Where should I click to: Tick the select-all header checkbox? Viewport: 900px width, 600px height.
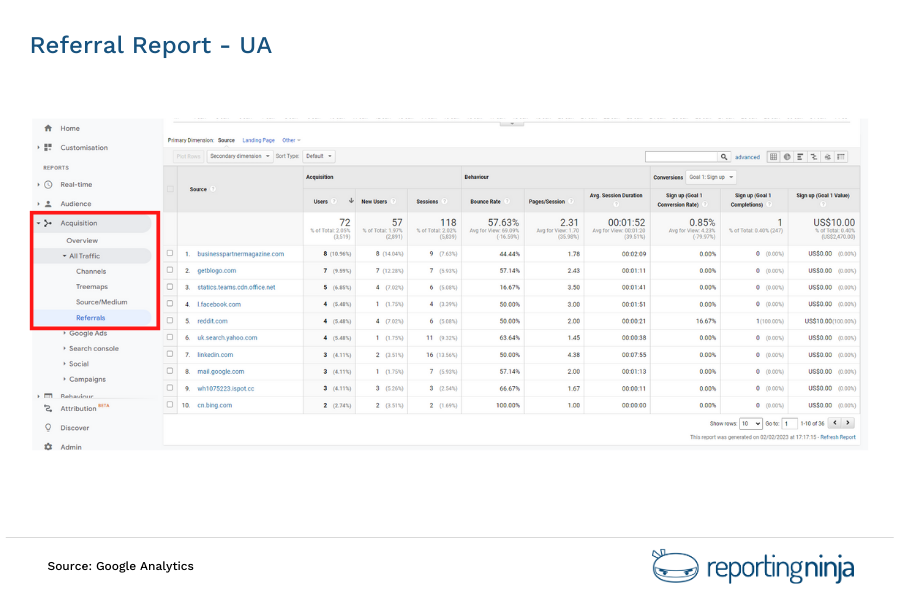(170, 189)
